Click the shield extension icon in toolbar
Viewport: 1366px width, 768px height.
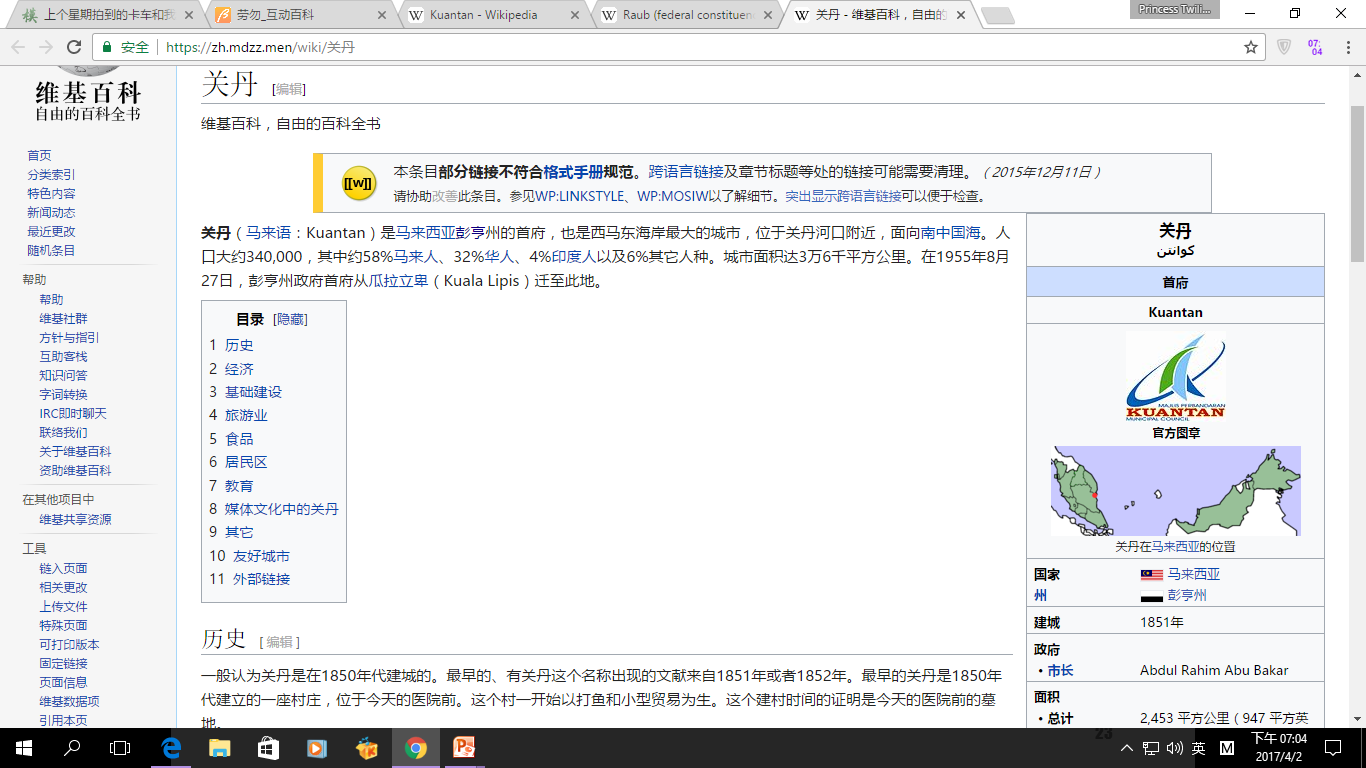1284,47
